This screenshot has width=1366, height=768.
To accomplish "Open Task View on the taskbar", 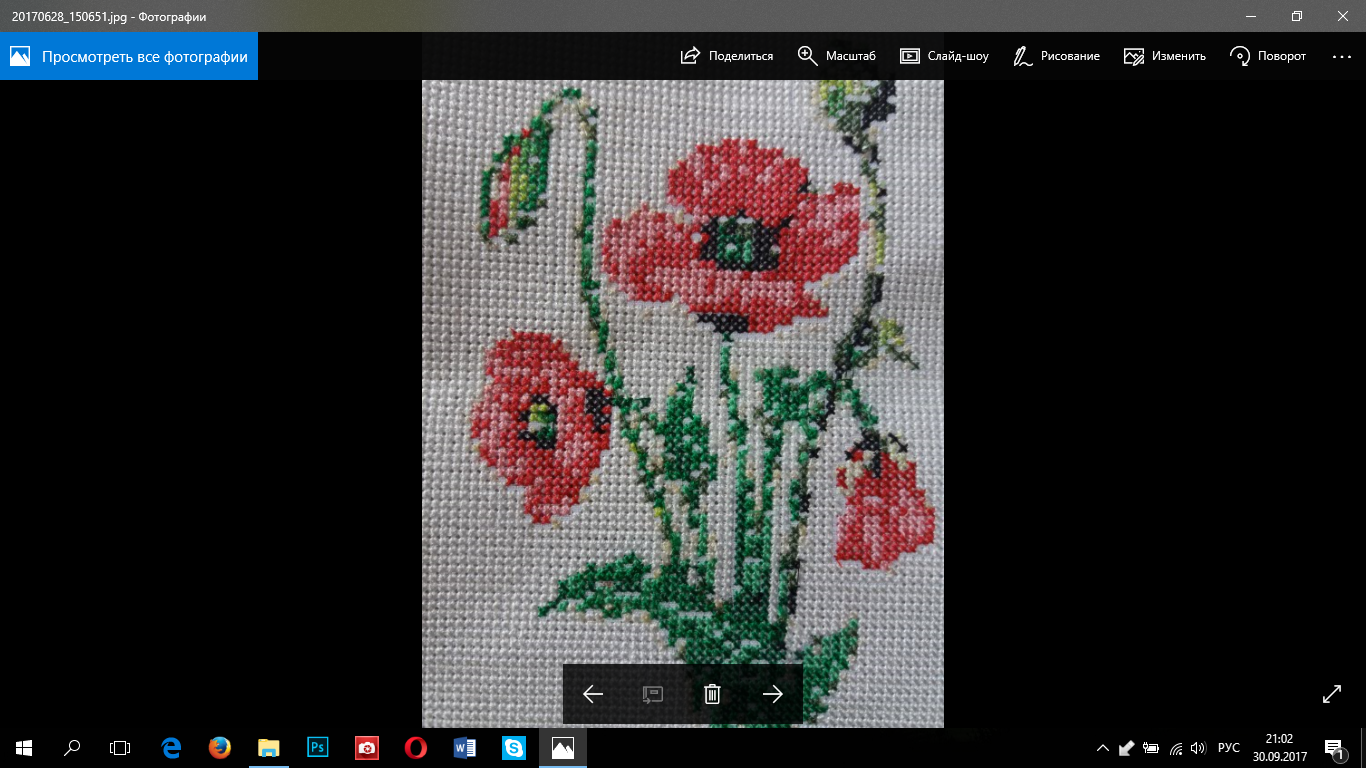I will (120, 747).
